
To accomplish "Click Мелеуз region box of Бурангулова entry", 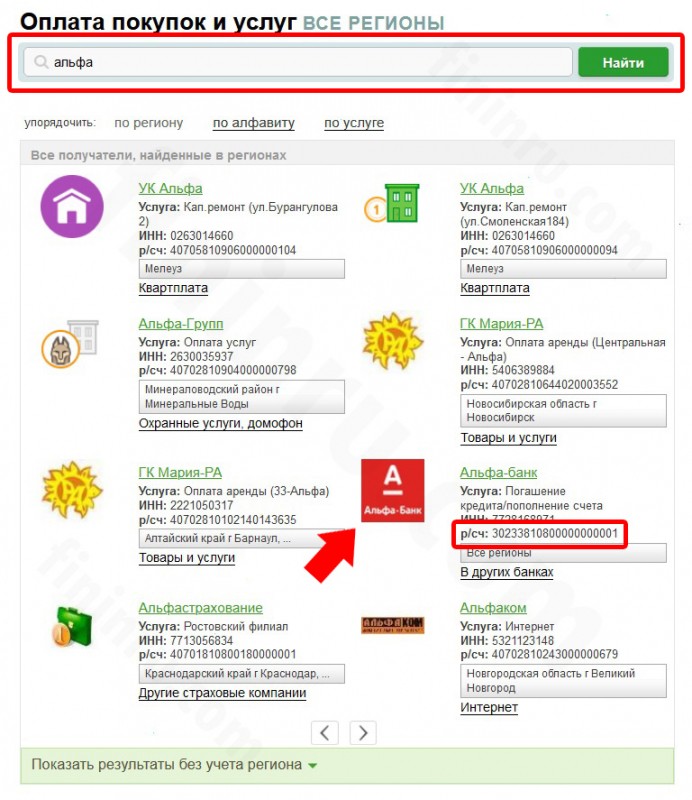I will tap(242, 268).
